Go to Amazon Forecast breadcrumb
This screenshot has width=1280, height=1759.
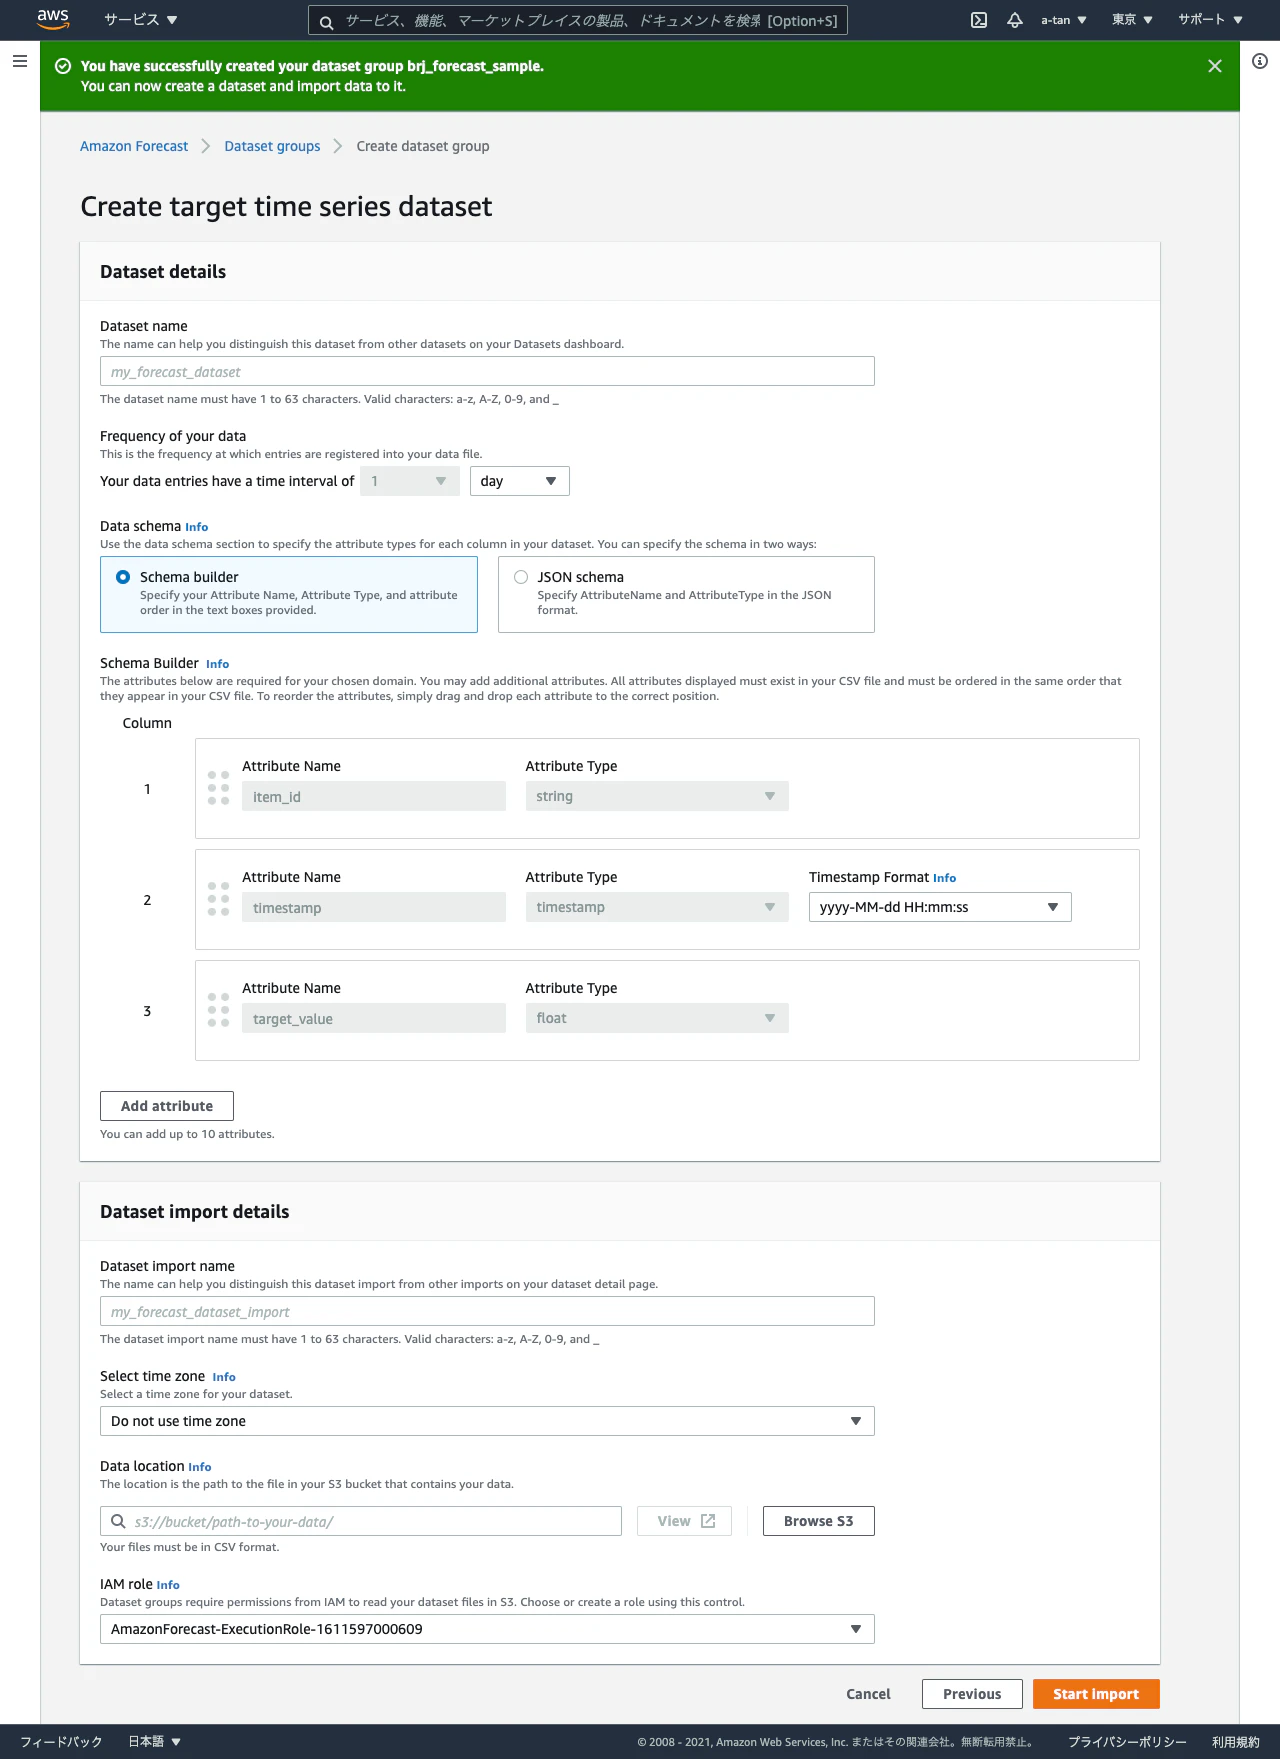tap(134, 146)
